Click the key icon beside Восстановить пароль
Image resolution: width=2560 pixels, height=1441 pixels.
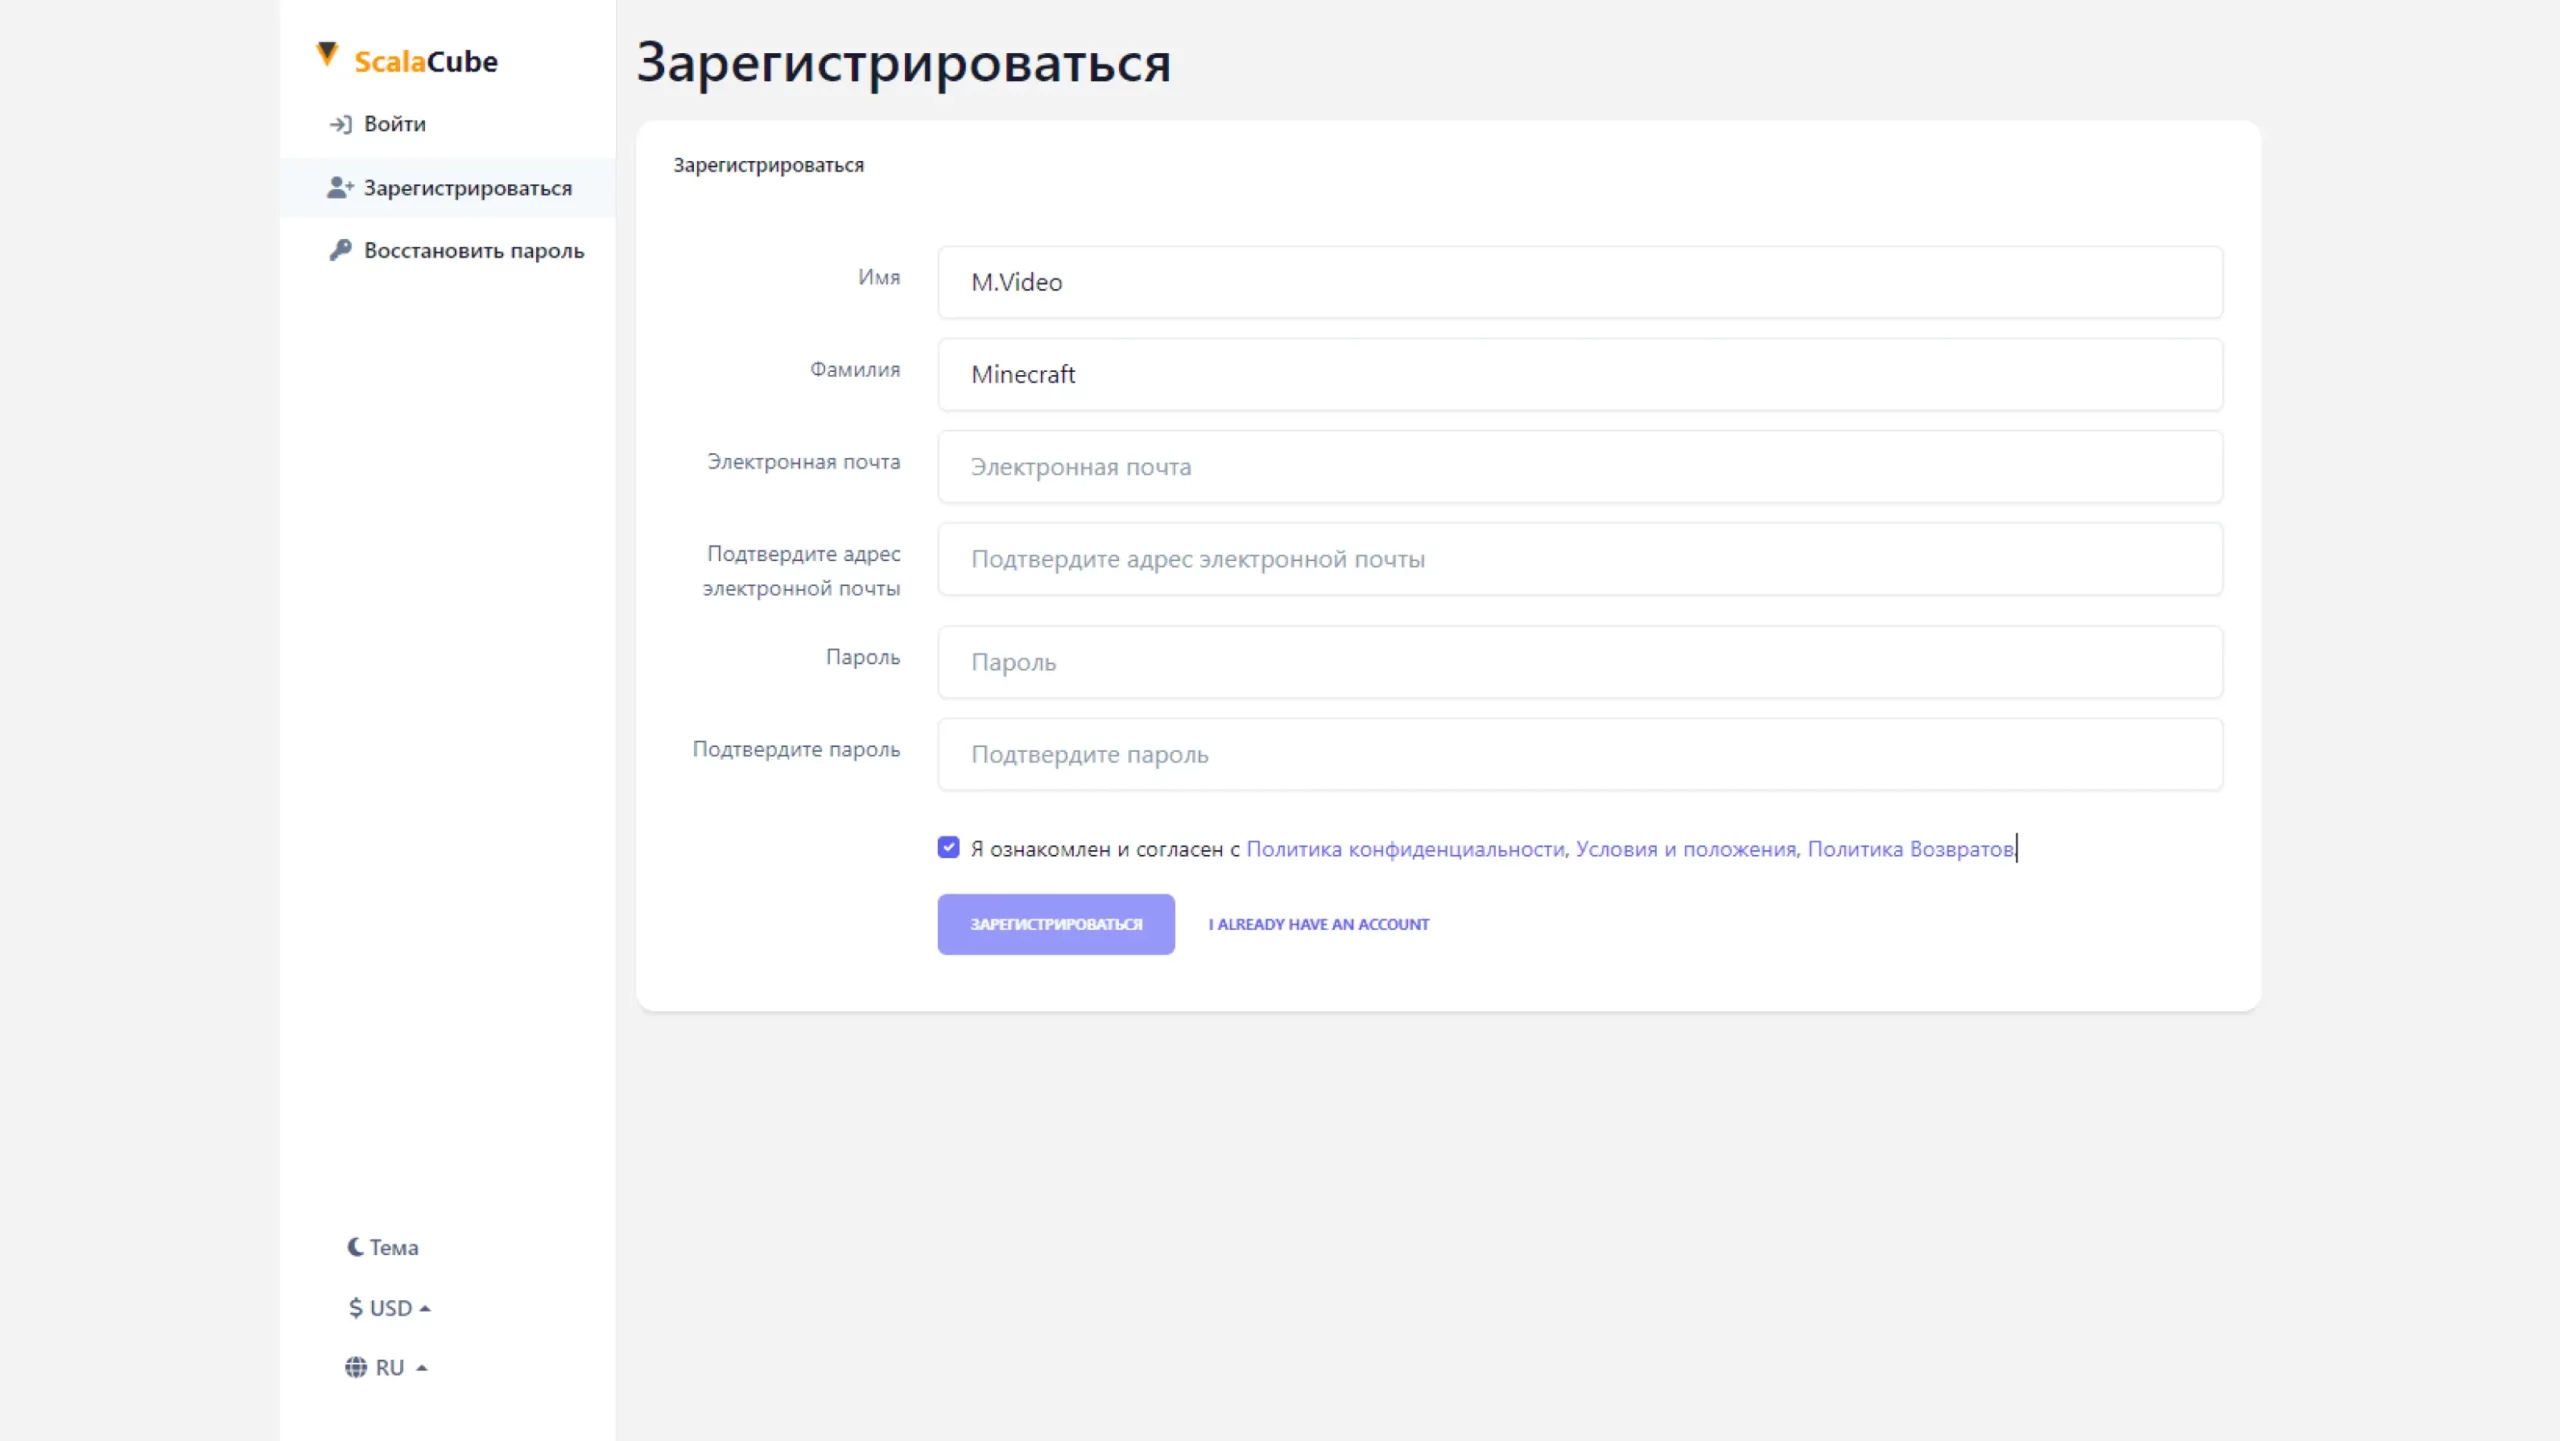[340, 250]
